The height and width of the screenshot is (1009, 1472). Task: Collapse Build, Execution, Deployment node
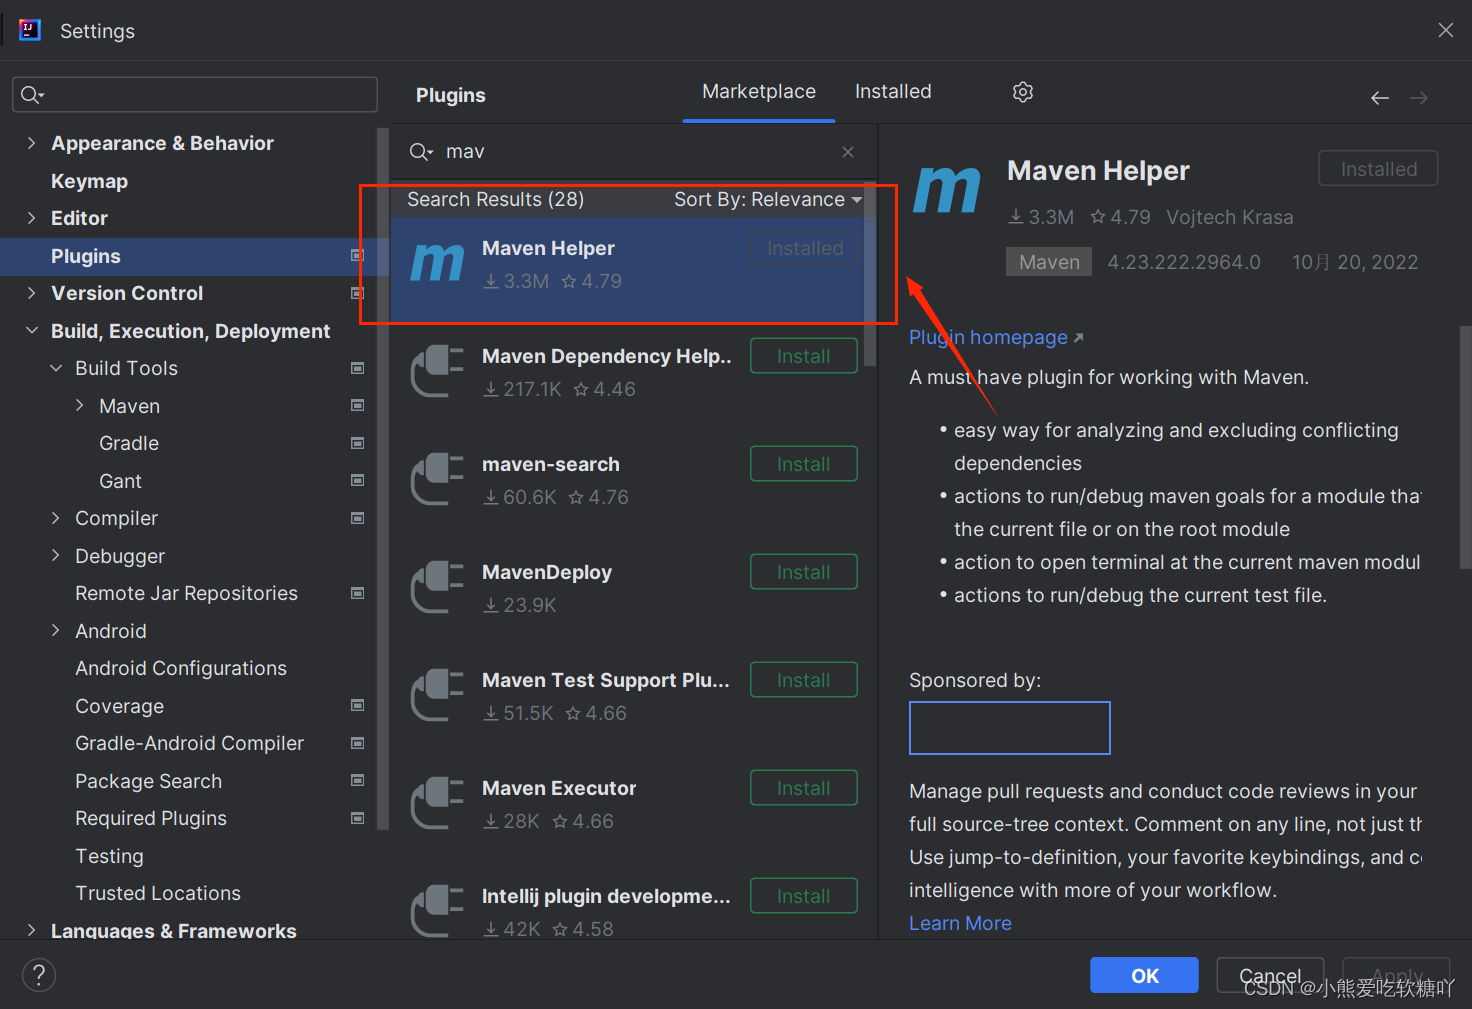pos(31,331)
